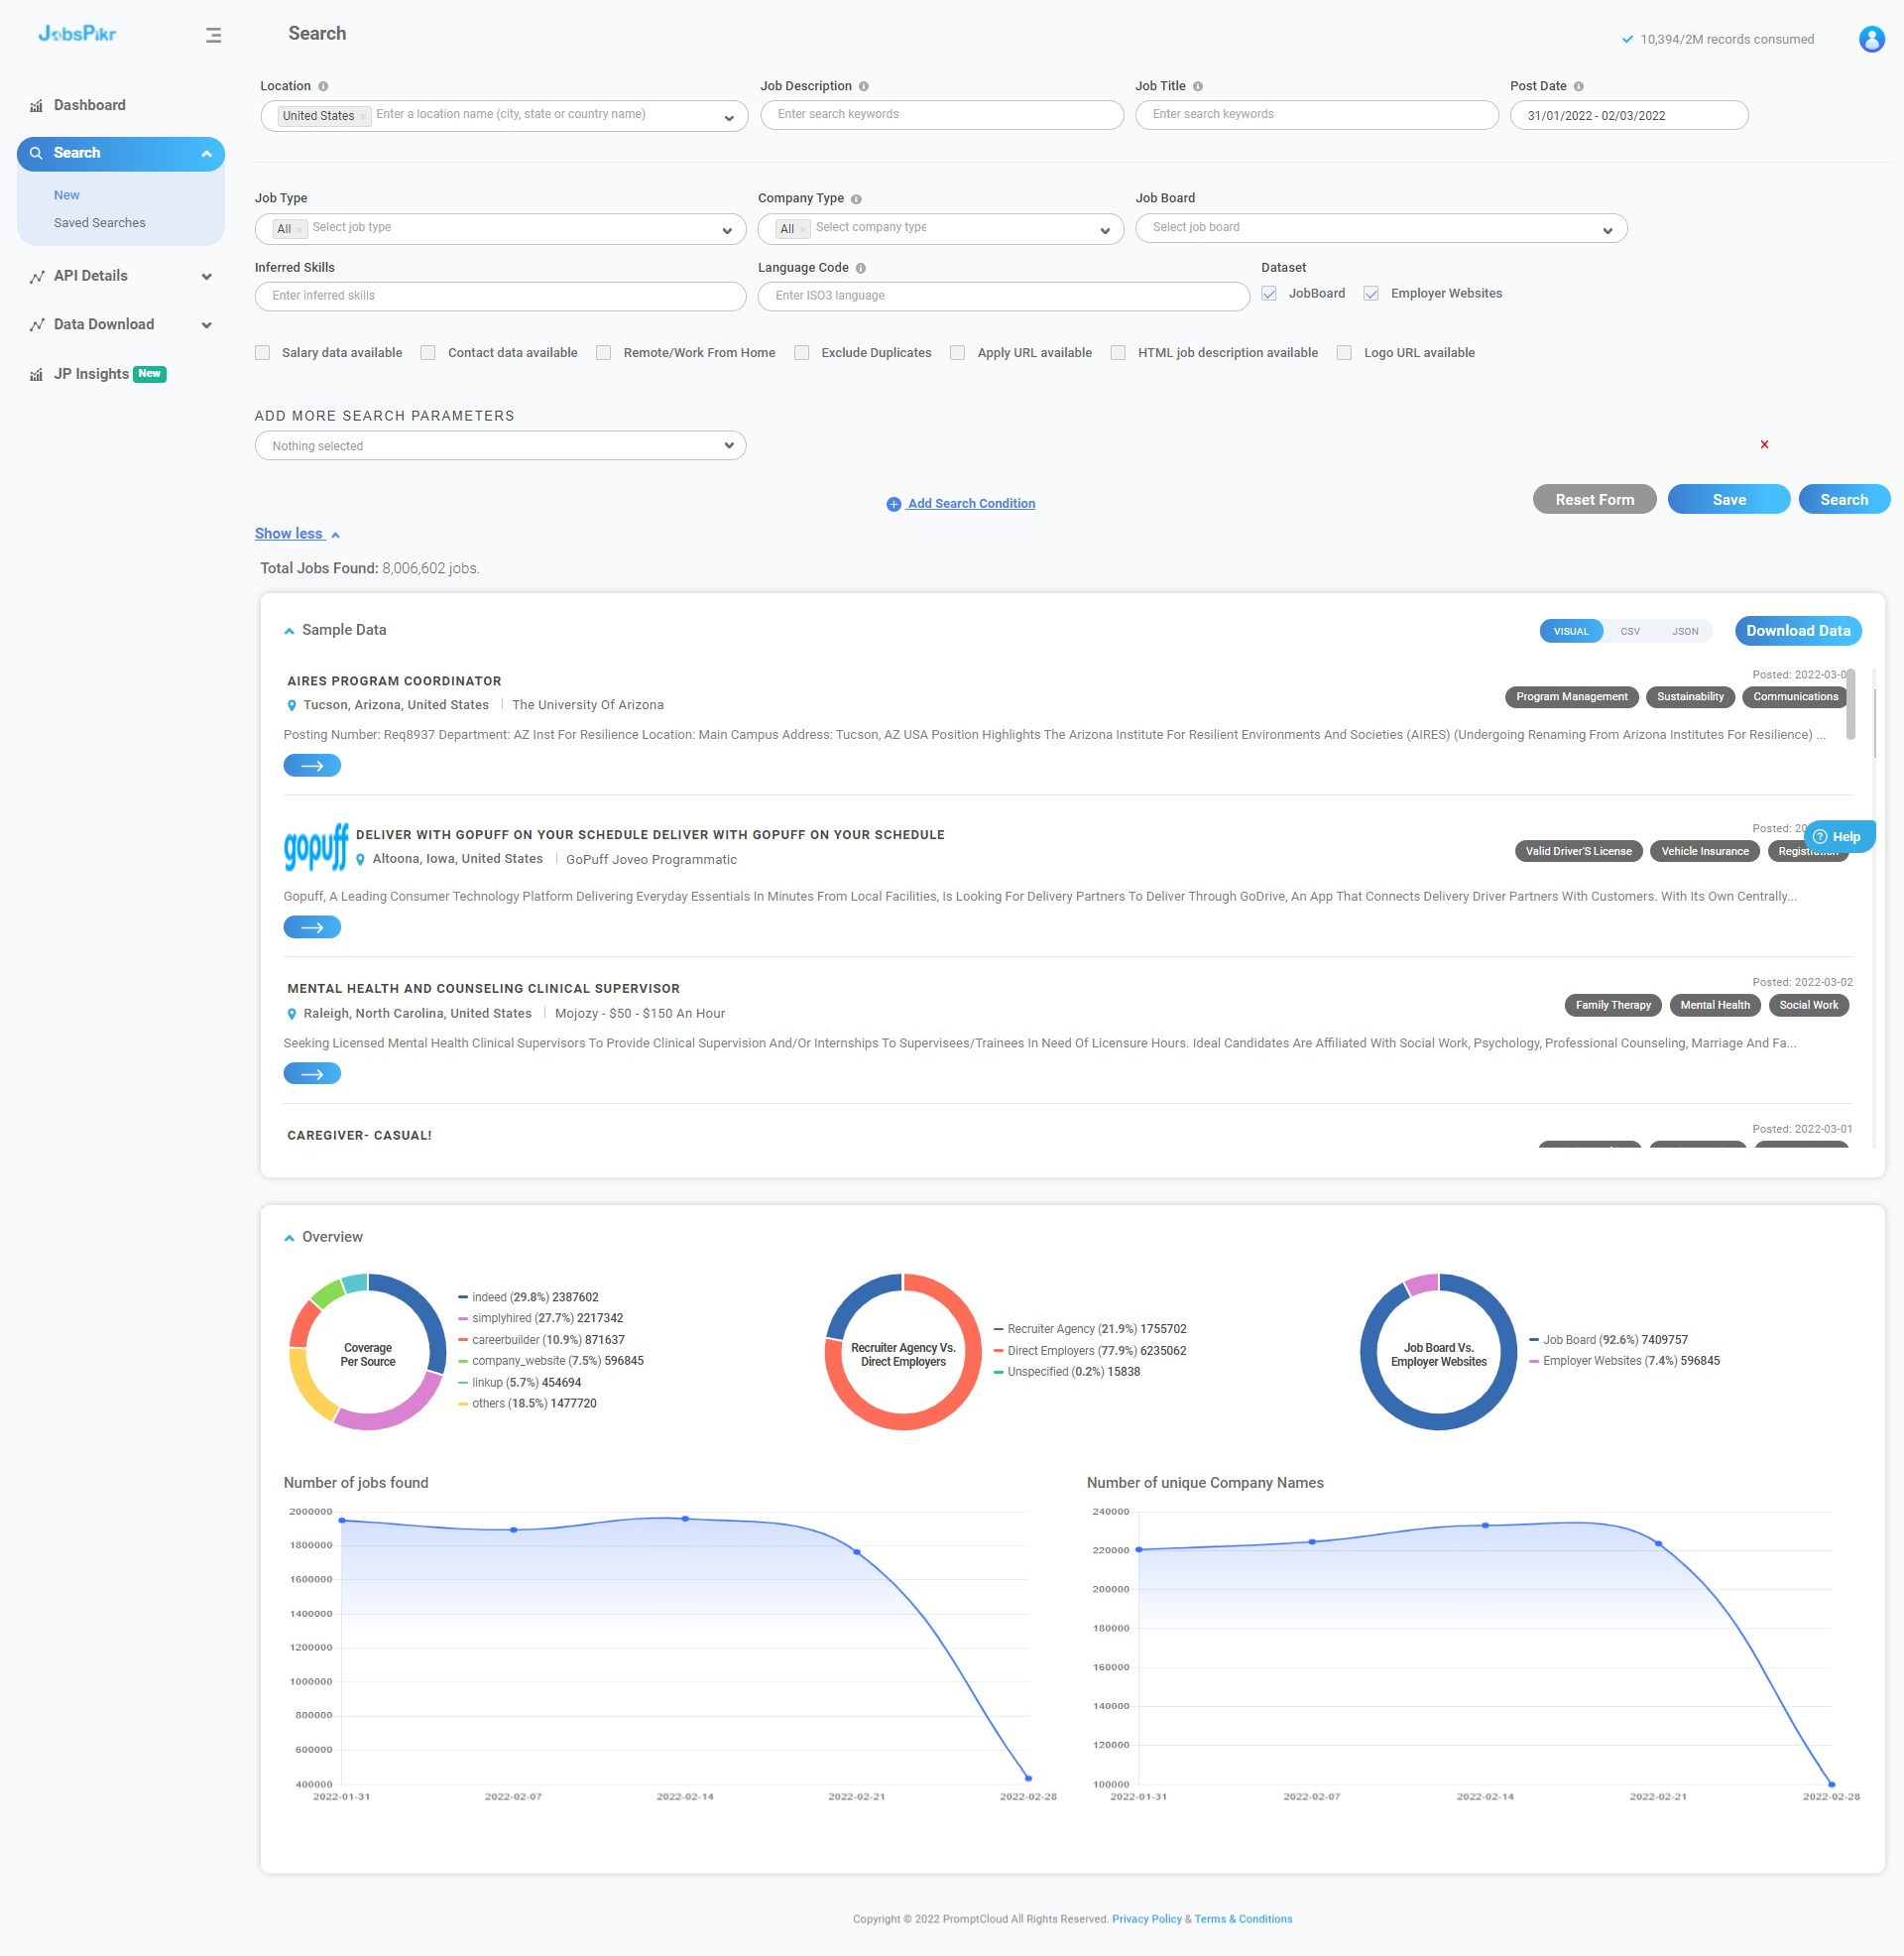
Task: Check Remote/Work From Home option
Action: coord(603,352)
